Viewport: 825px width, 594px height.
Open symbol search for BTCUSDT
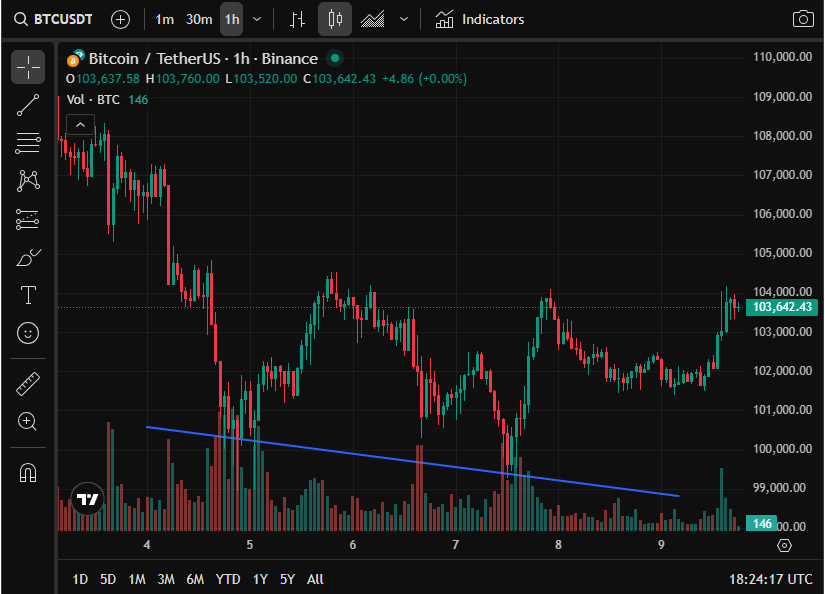pos(53,19)
